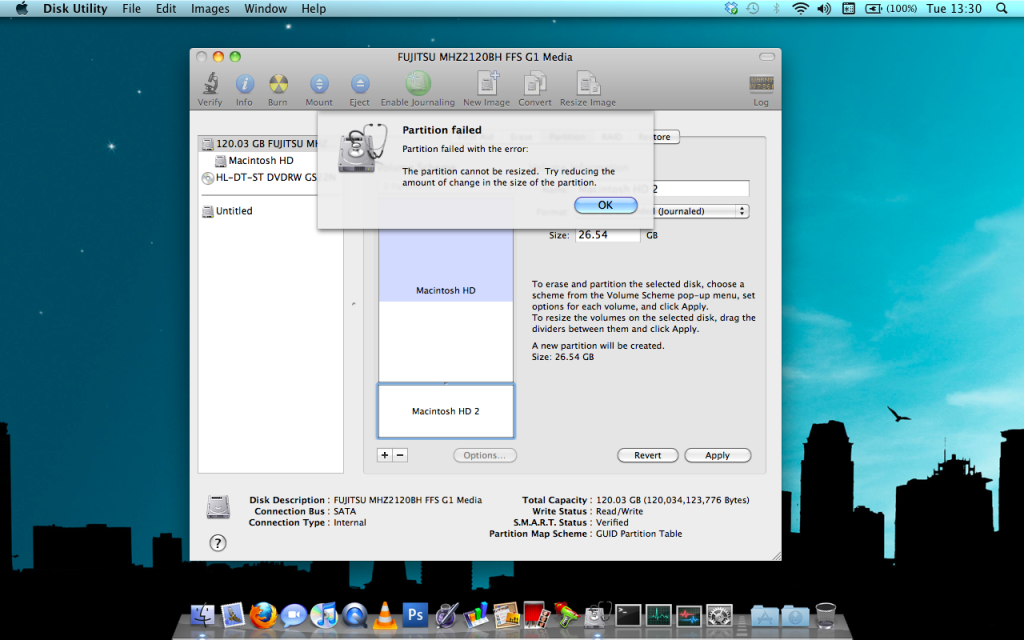The image size is (1024, 640).
Task: Click the Size field showing 26.54
Action: pos(607,235)
